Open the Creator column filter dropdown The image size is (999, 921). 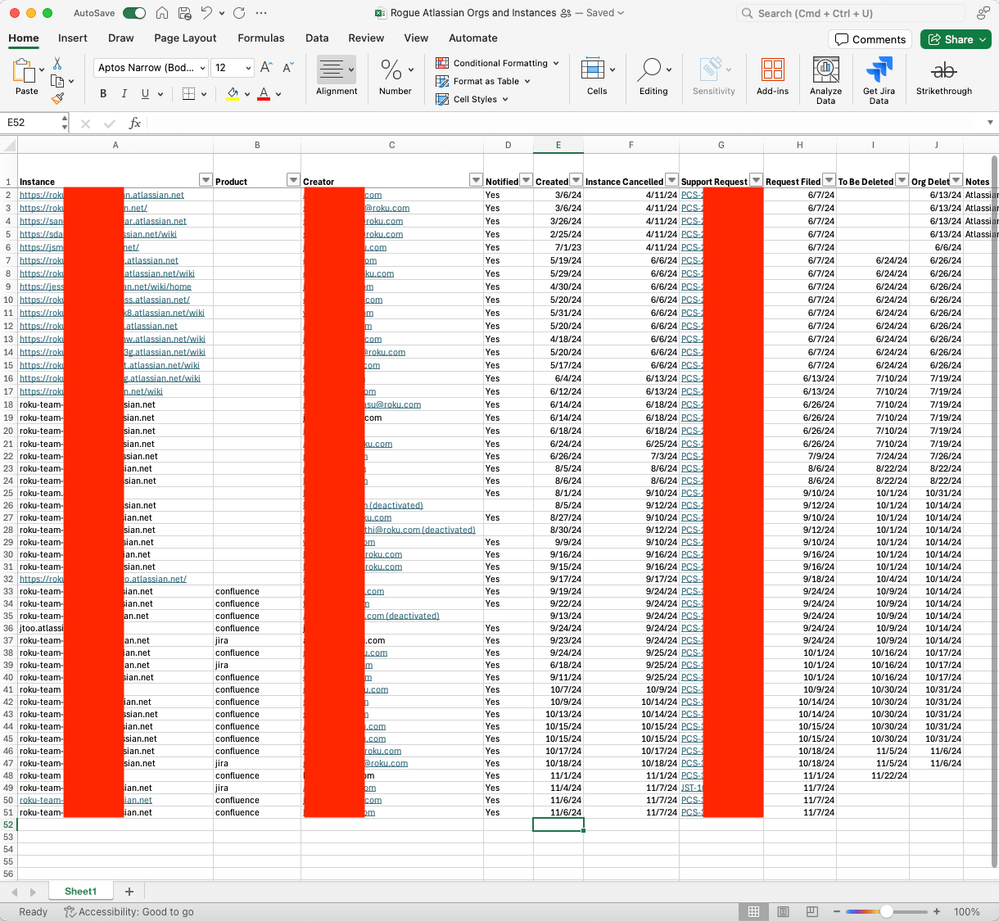coord(476,180)
